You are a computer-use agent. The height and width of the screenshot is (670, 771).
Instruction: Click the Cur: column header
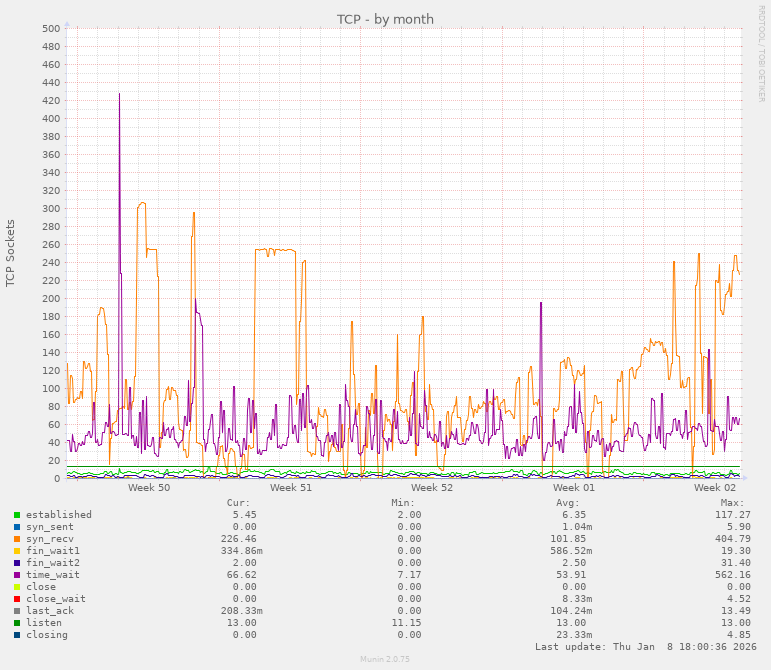238,503
